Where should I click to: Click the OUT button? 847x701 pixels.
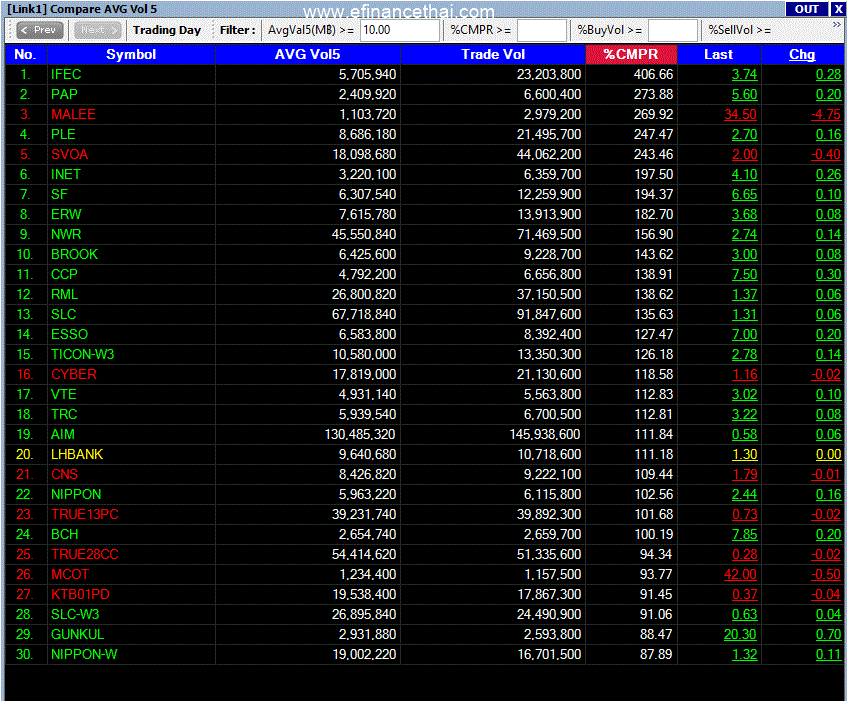806,9
